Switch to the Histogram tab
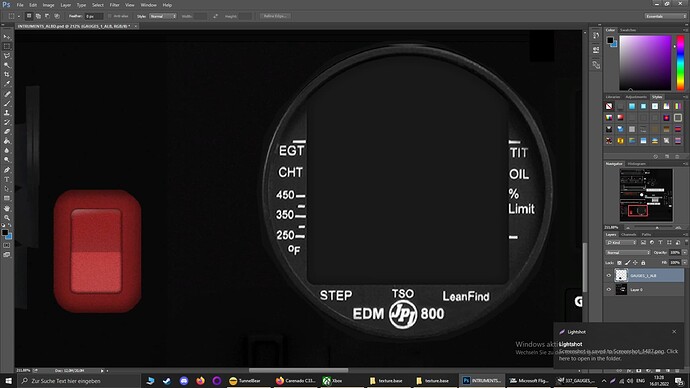This screenshot has height=388, width=690. 636,164
